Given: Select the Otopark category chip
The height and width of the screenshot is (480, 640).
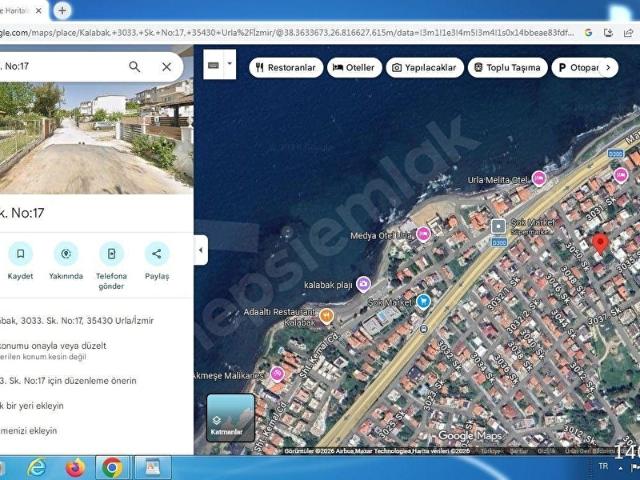Looking at the screenshot, I should point(578,68).
